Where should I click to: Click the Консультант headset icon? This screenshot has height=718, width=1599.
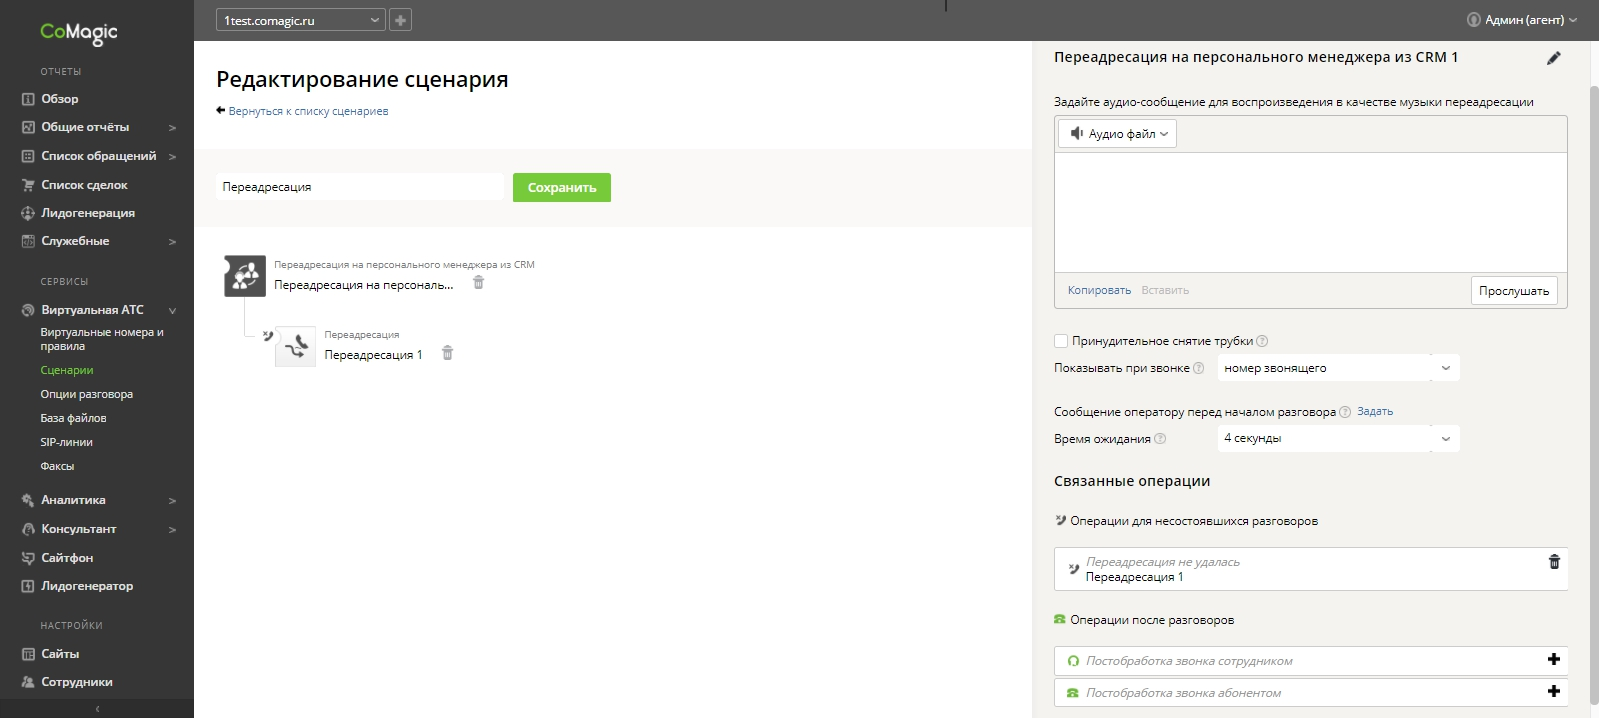(x=28, y=529)
